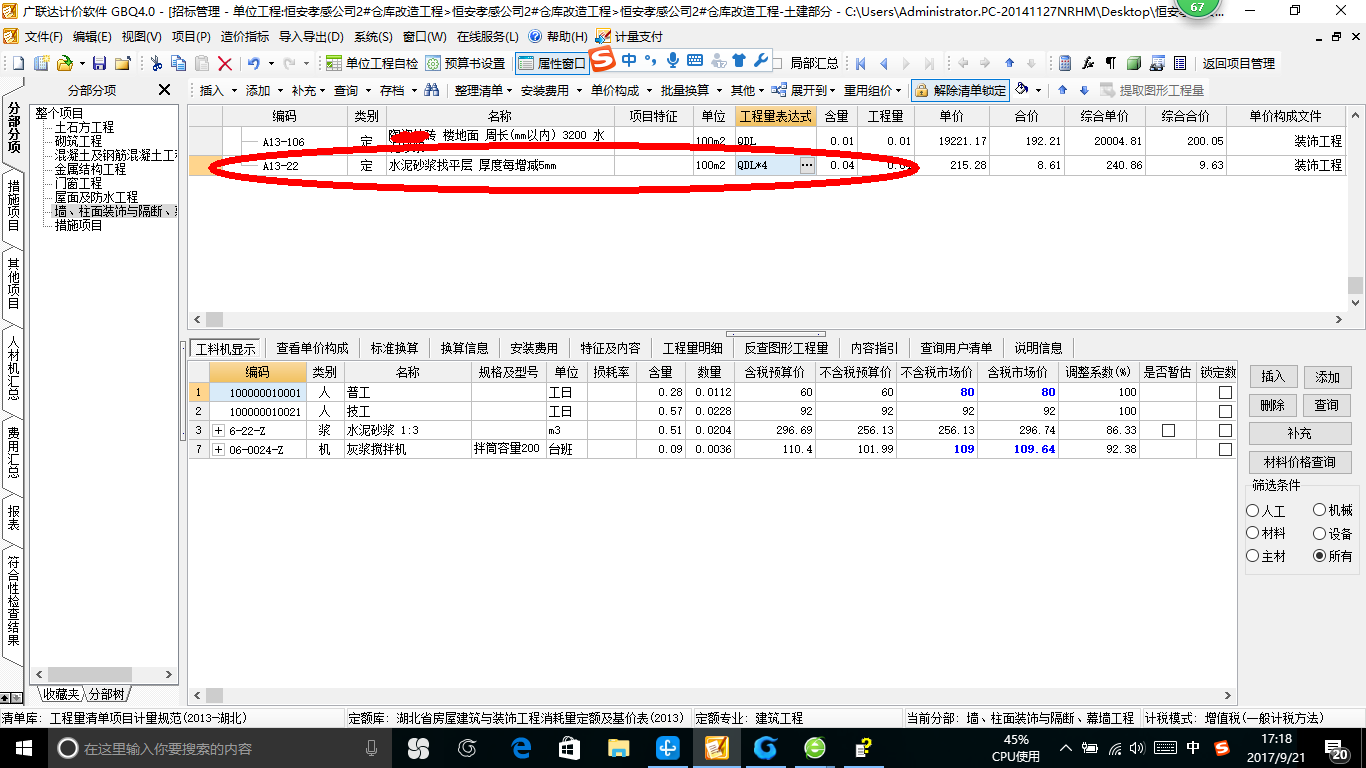Click the 补充 button in right panel

(x=1299, y=434)
